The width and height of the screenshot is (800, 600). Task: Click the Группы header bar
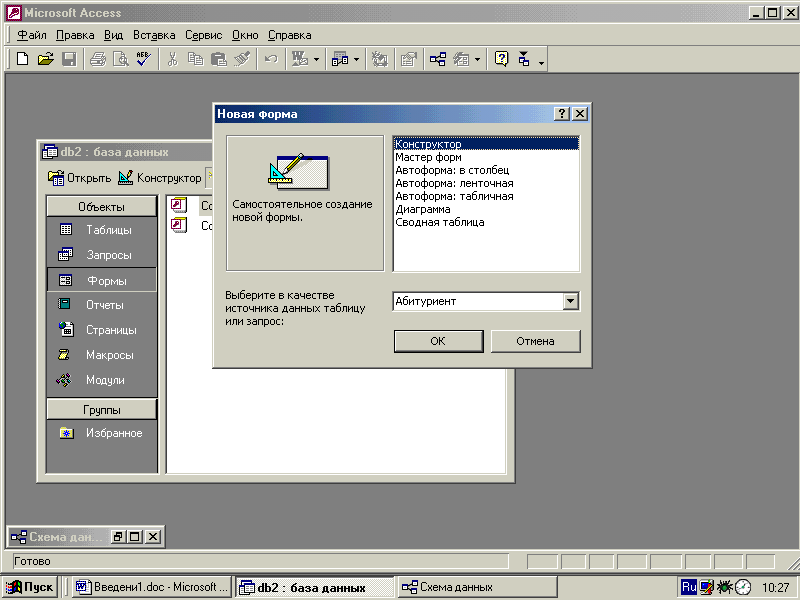coord(102,410)
